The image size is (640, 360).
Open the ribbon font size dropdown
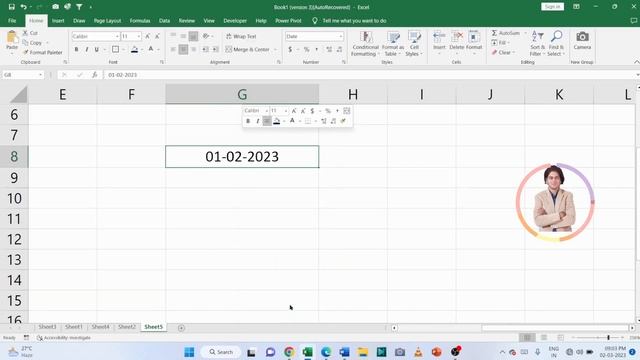pyautogui.click(x=139, y=36)
